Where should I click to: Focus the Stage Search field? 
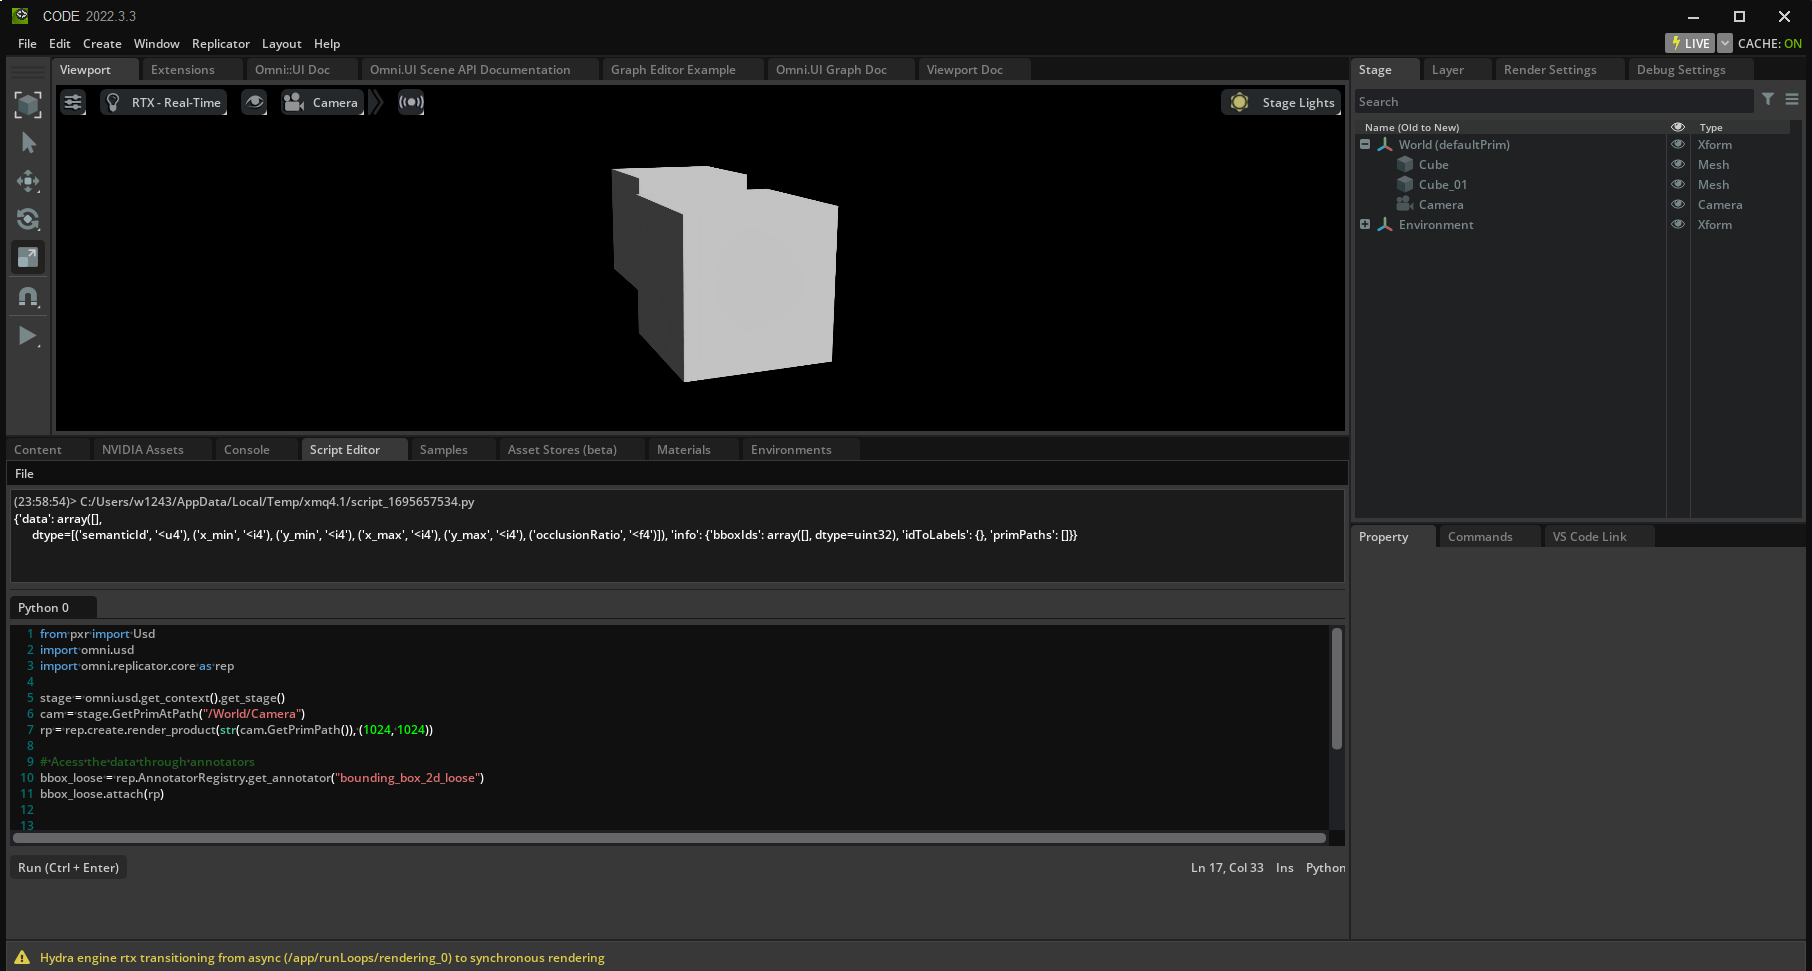[x=1554, y=101]
